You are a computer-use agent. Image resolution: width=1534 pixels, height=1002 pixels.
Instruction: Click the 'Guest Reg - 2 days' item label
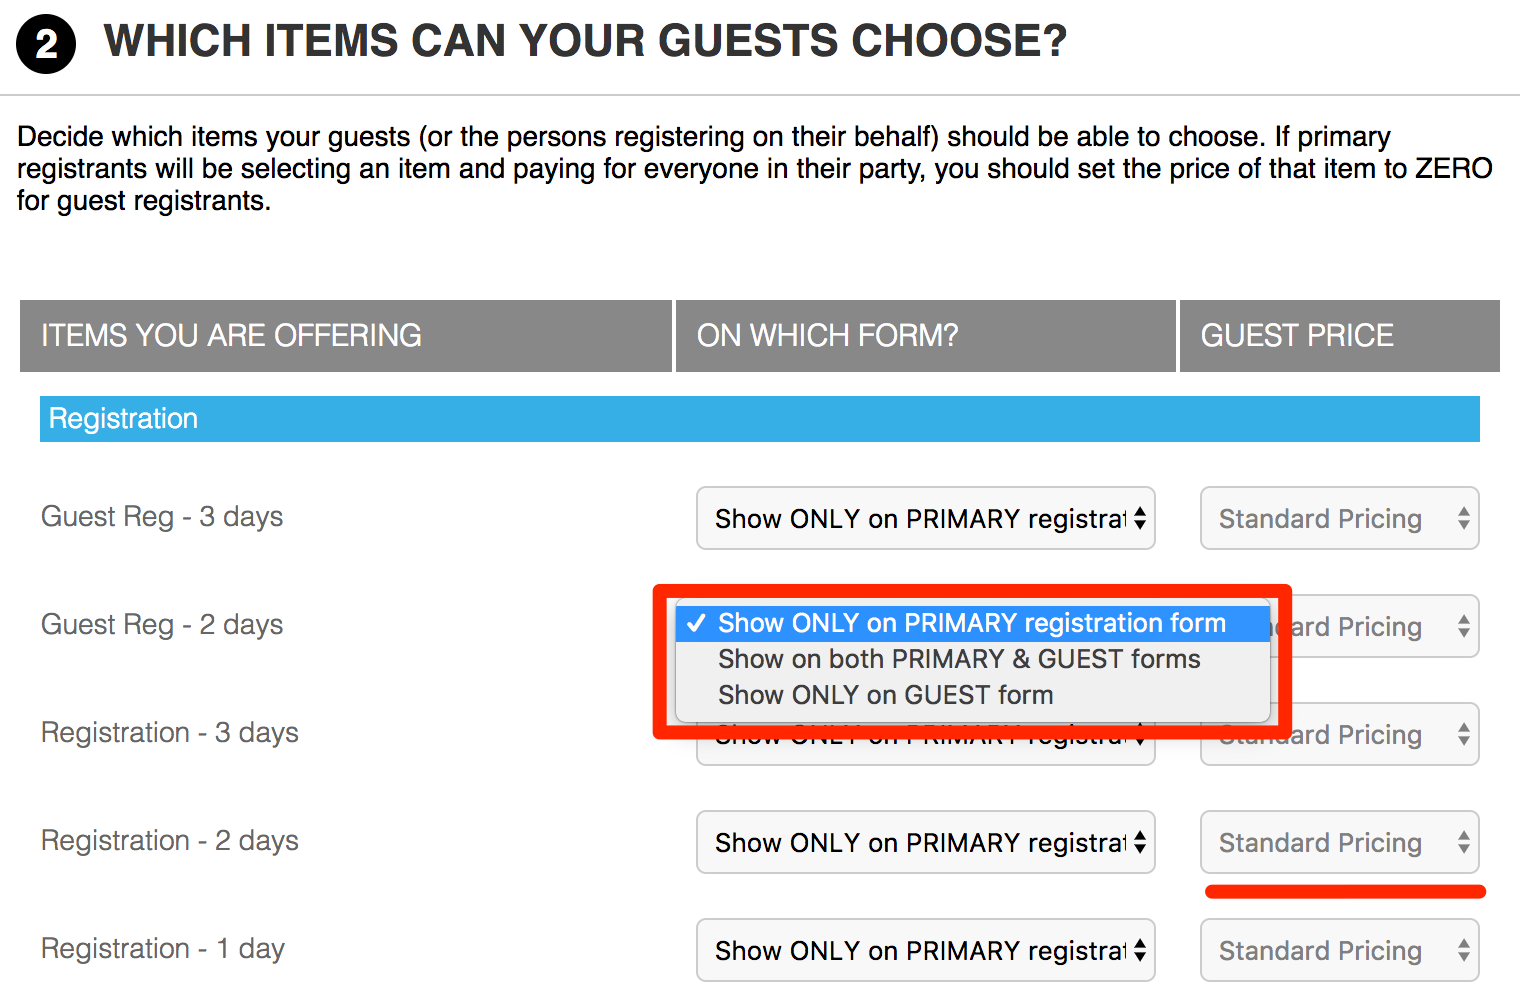coord(162,625)
